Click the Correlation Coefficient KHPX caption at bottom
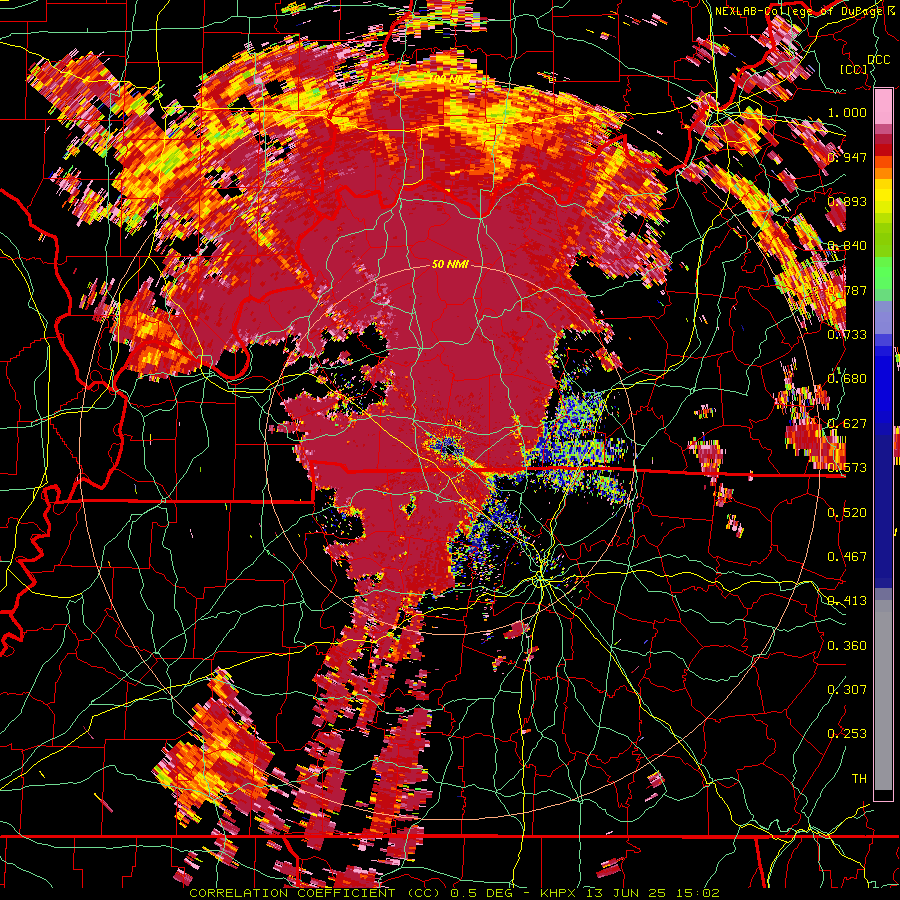This screenshot has height=900, width=900. coord(454,893)
